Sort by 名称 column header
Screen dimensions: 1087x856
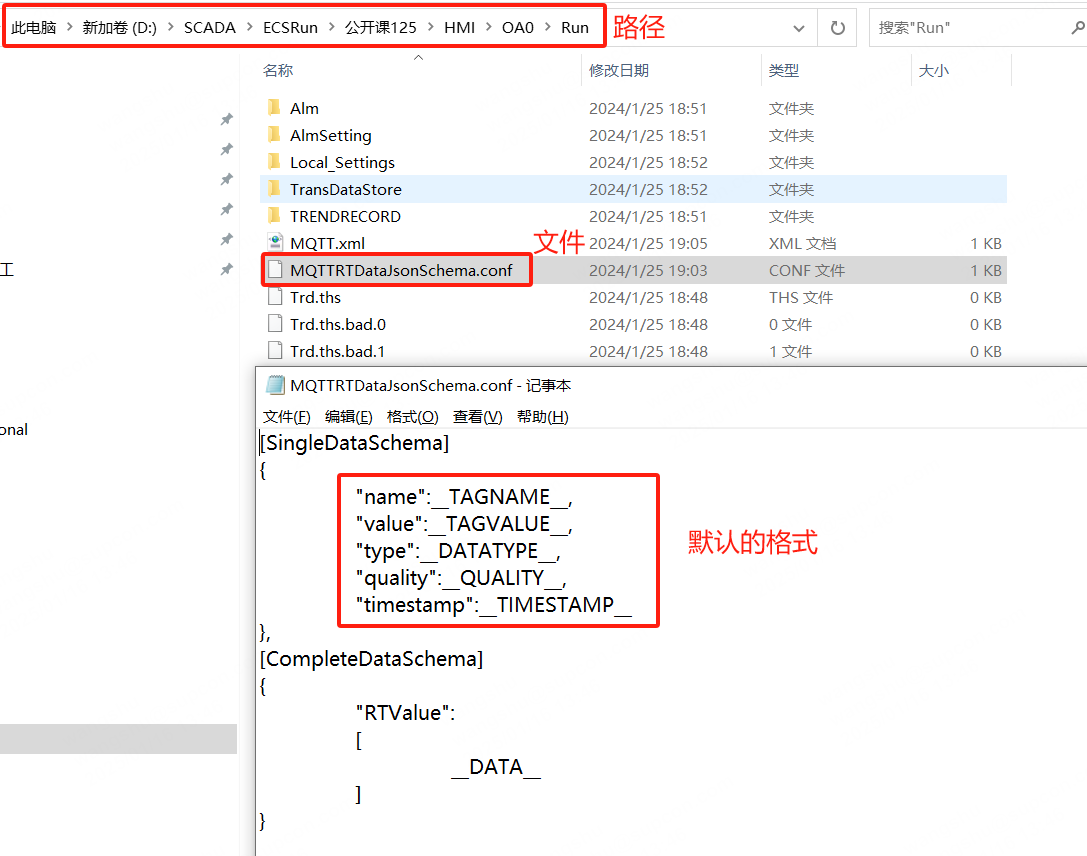tap(278, 70)
